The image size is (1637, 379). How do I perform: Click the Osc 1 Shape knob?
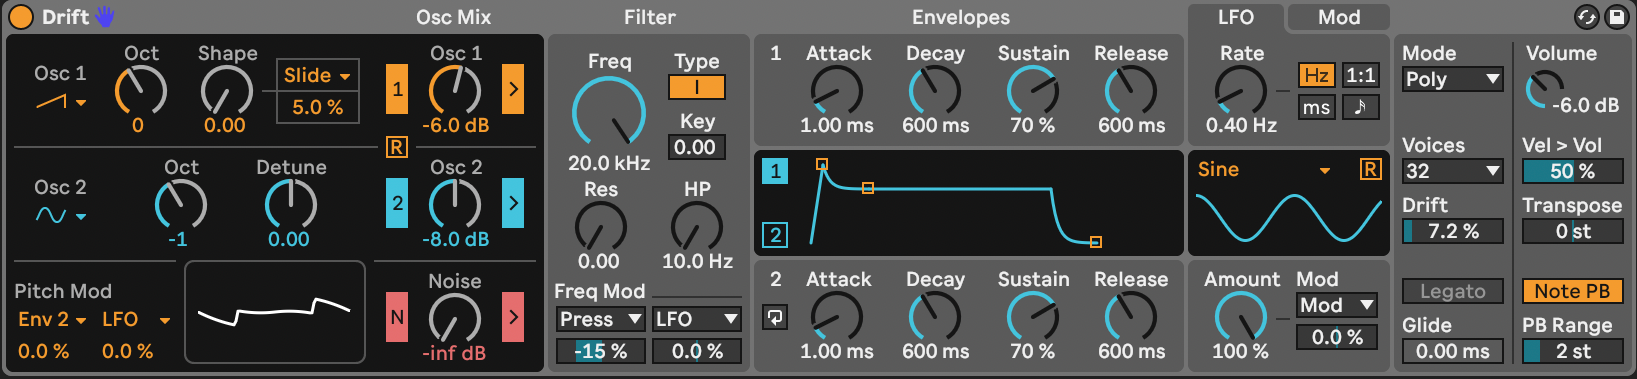click(227, 91)
